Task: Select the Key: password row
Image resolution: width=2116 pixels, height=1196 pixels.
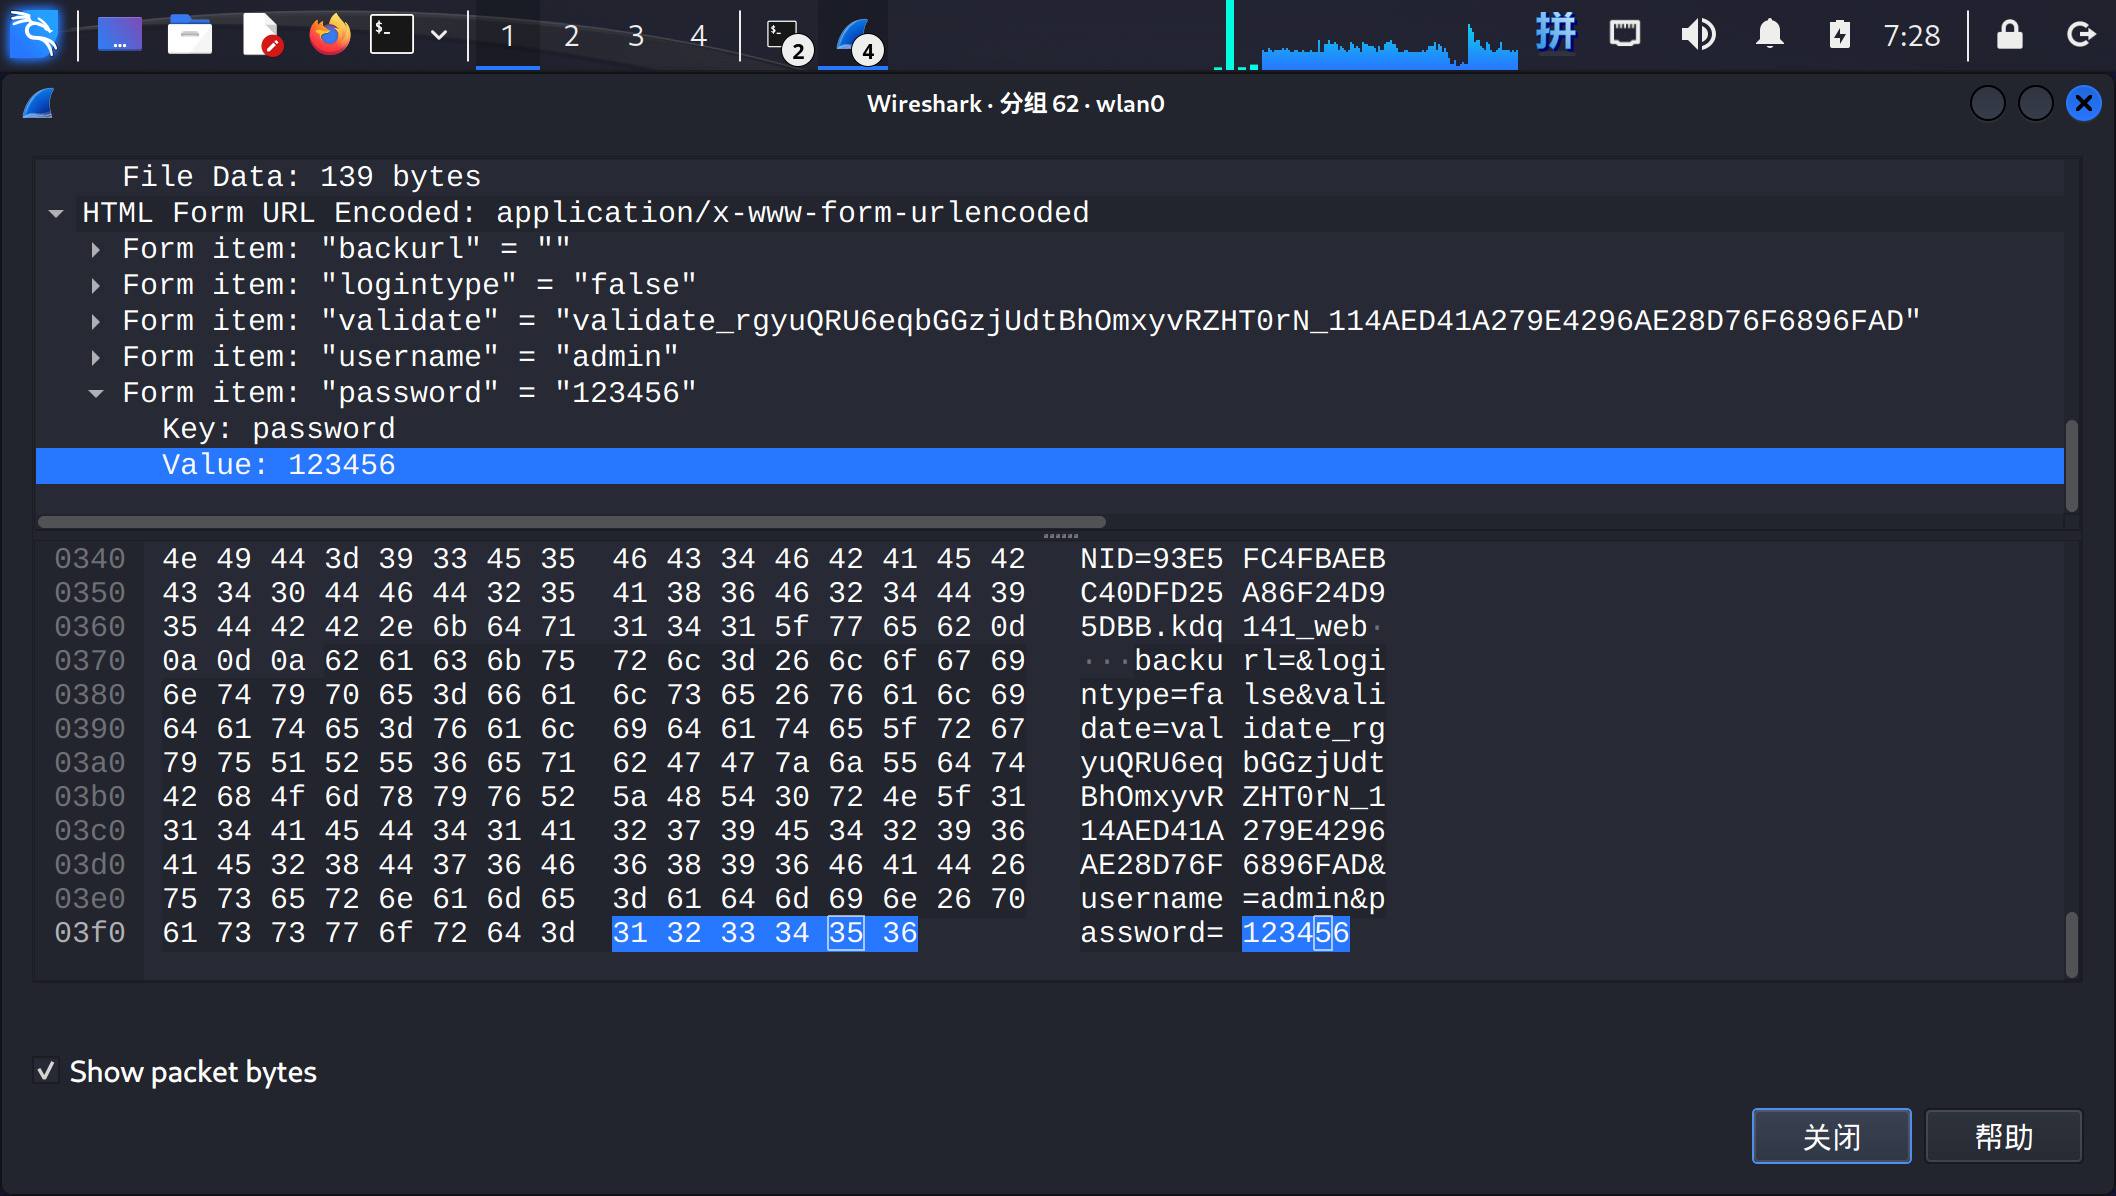Action: point(1050,429)
